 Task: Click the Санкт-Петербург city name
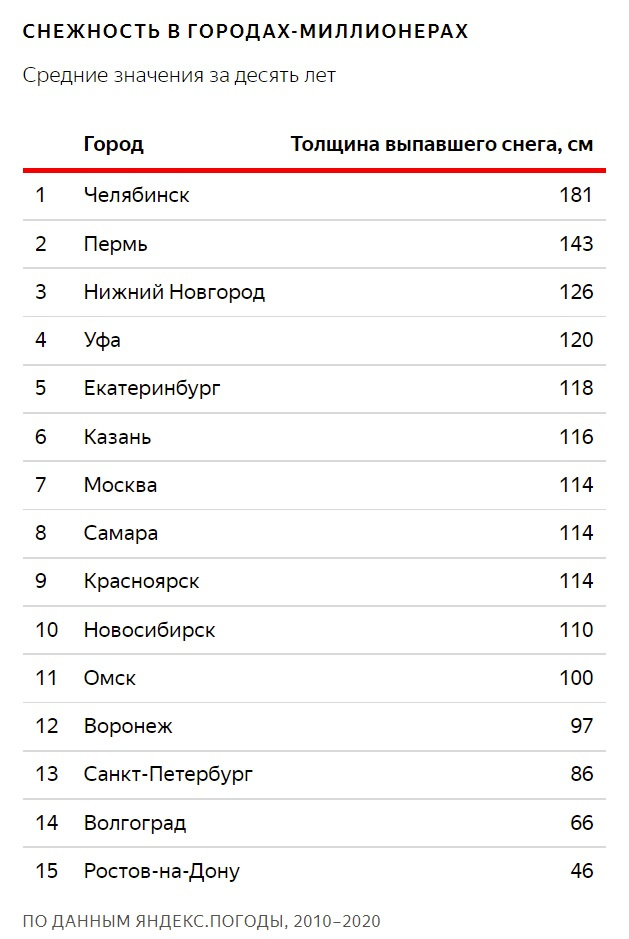168,774
